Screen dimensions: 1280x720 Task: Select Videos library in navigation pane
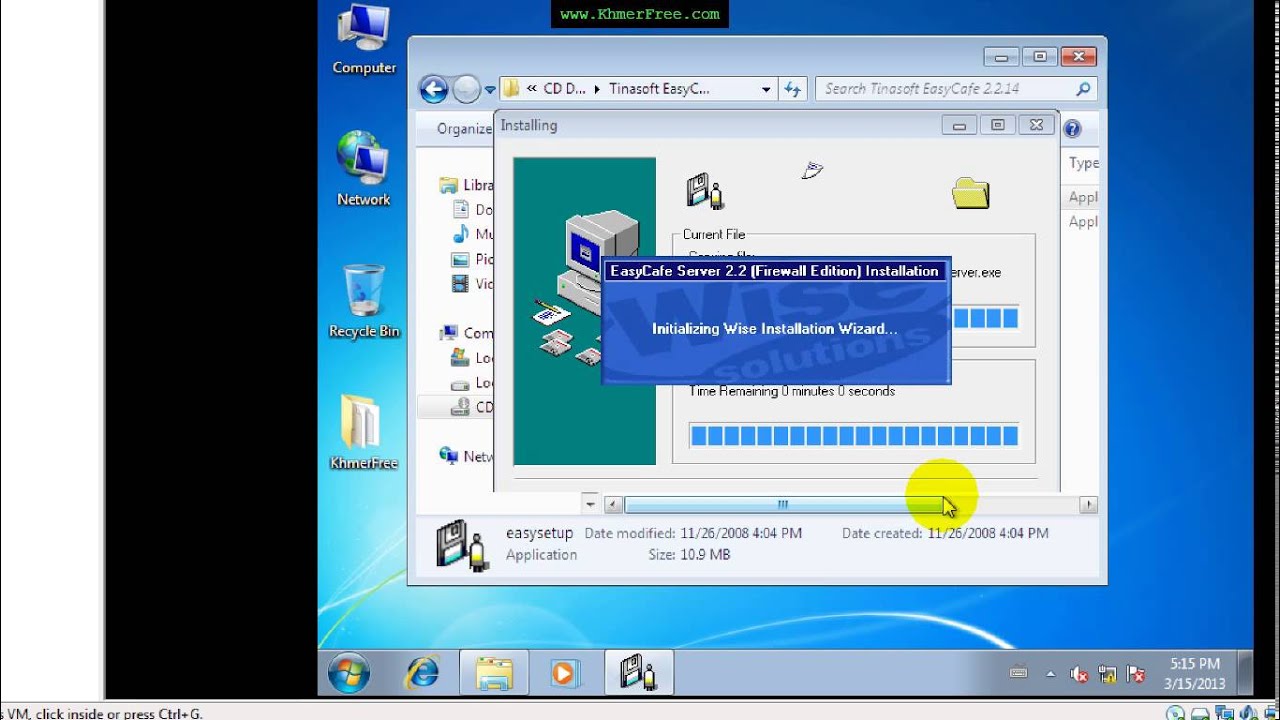(x=473, y=283)
